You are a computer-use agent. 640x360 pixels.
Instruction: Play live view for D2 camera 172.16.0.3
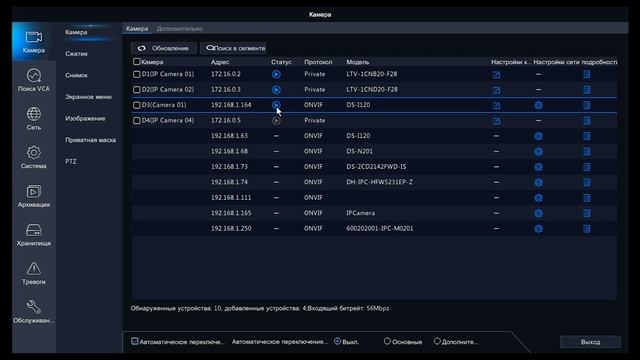[276, 90]
